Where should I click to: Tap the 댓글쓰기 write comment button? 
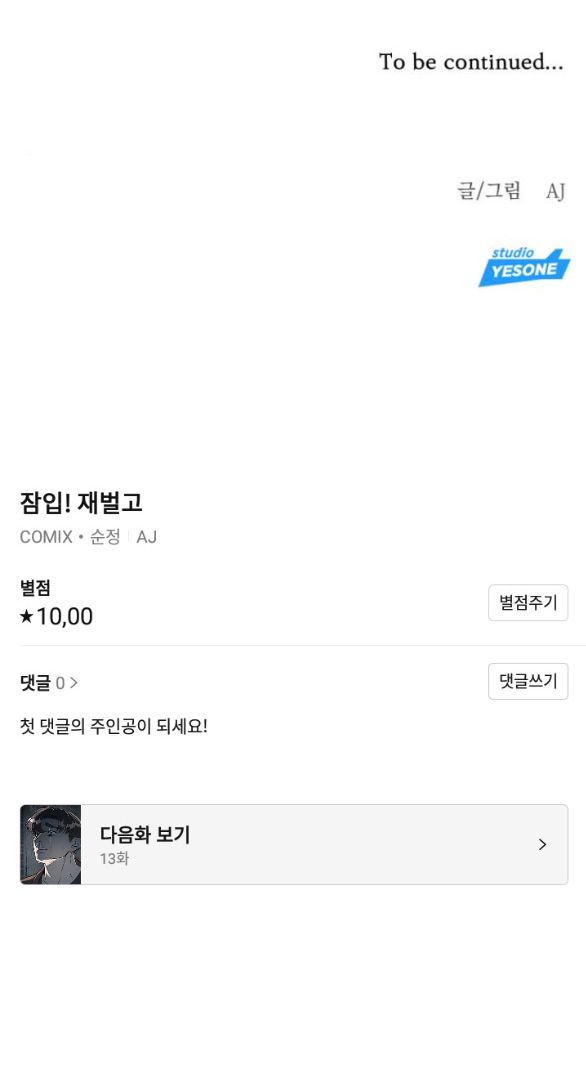528,682
